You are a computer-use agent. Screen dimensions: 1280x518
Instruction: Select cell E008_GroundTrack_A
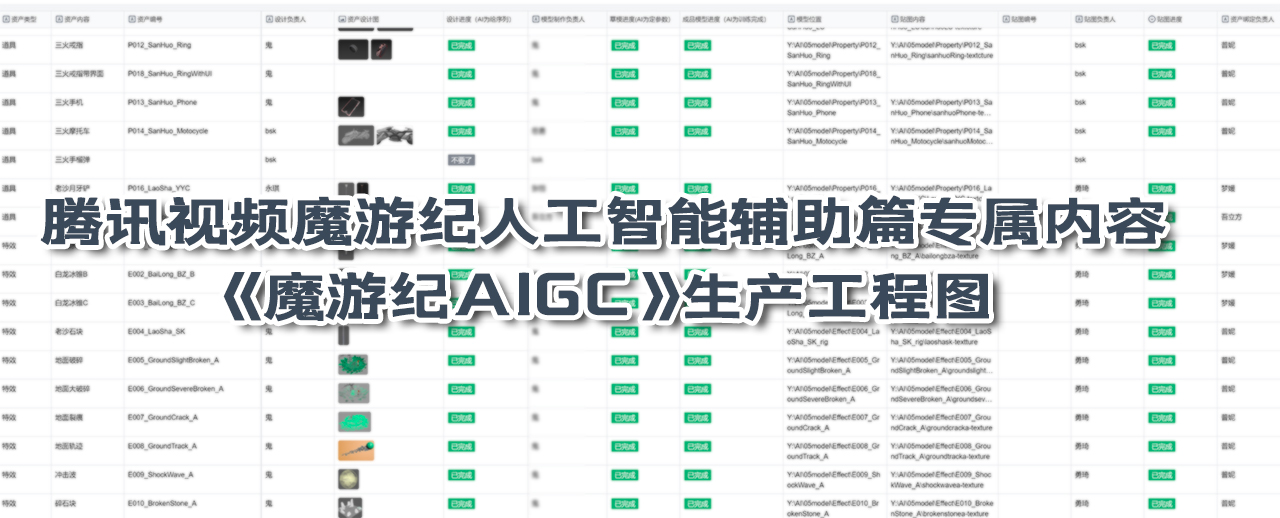[x=161, y=446]
